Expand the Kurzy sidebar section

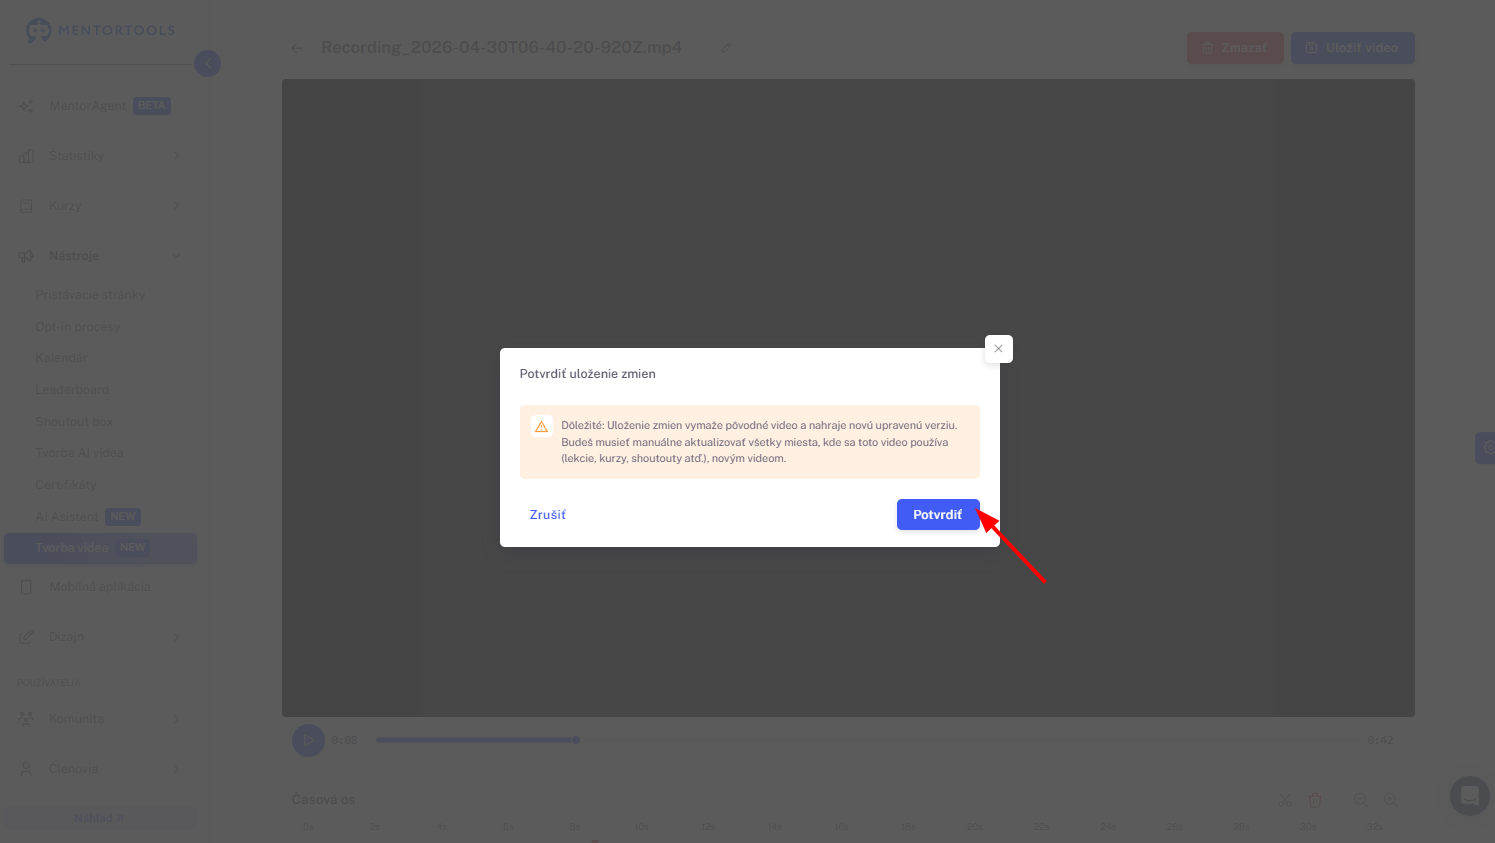pos(100,206)
